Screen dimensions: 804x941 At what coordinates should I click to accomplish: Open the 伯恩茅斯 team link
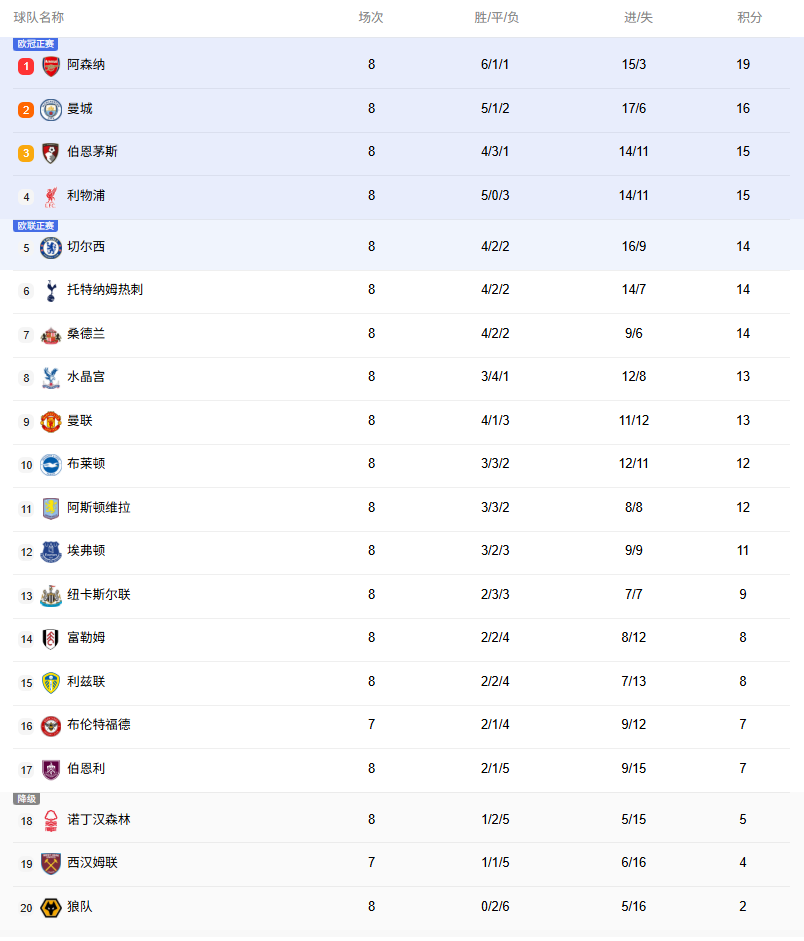92,152
